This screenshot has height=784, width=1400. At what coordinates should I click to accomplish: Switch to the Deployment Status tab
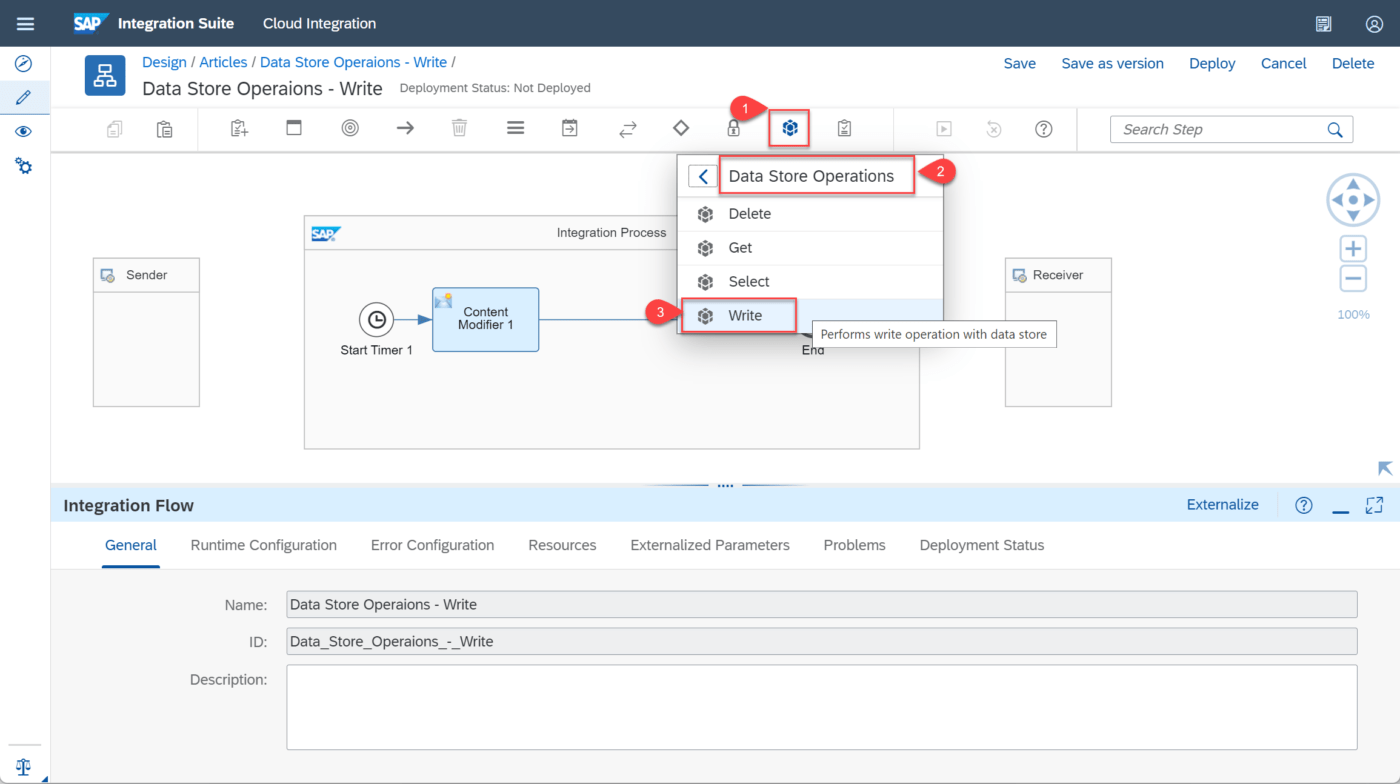click(x=982, y=545)
